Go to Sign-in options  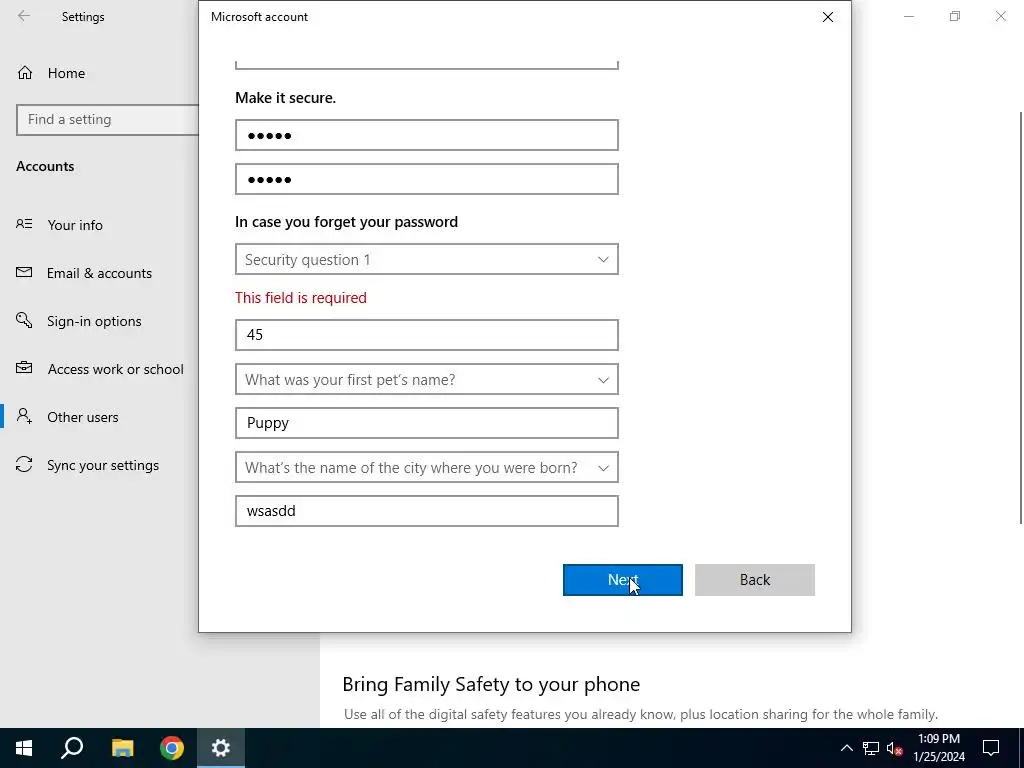[94, 321]
